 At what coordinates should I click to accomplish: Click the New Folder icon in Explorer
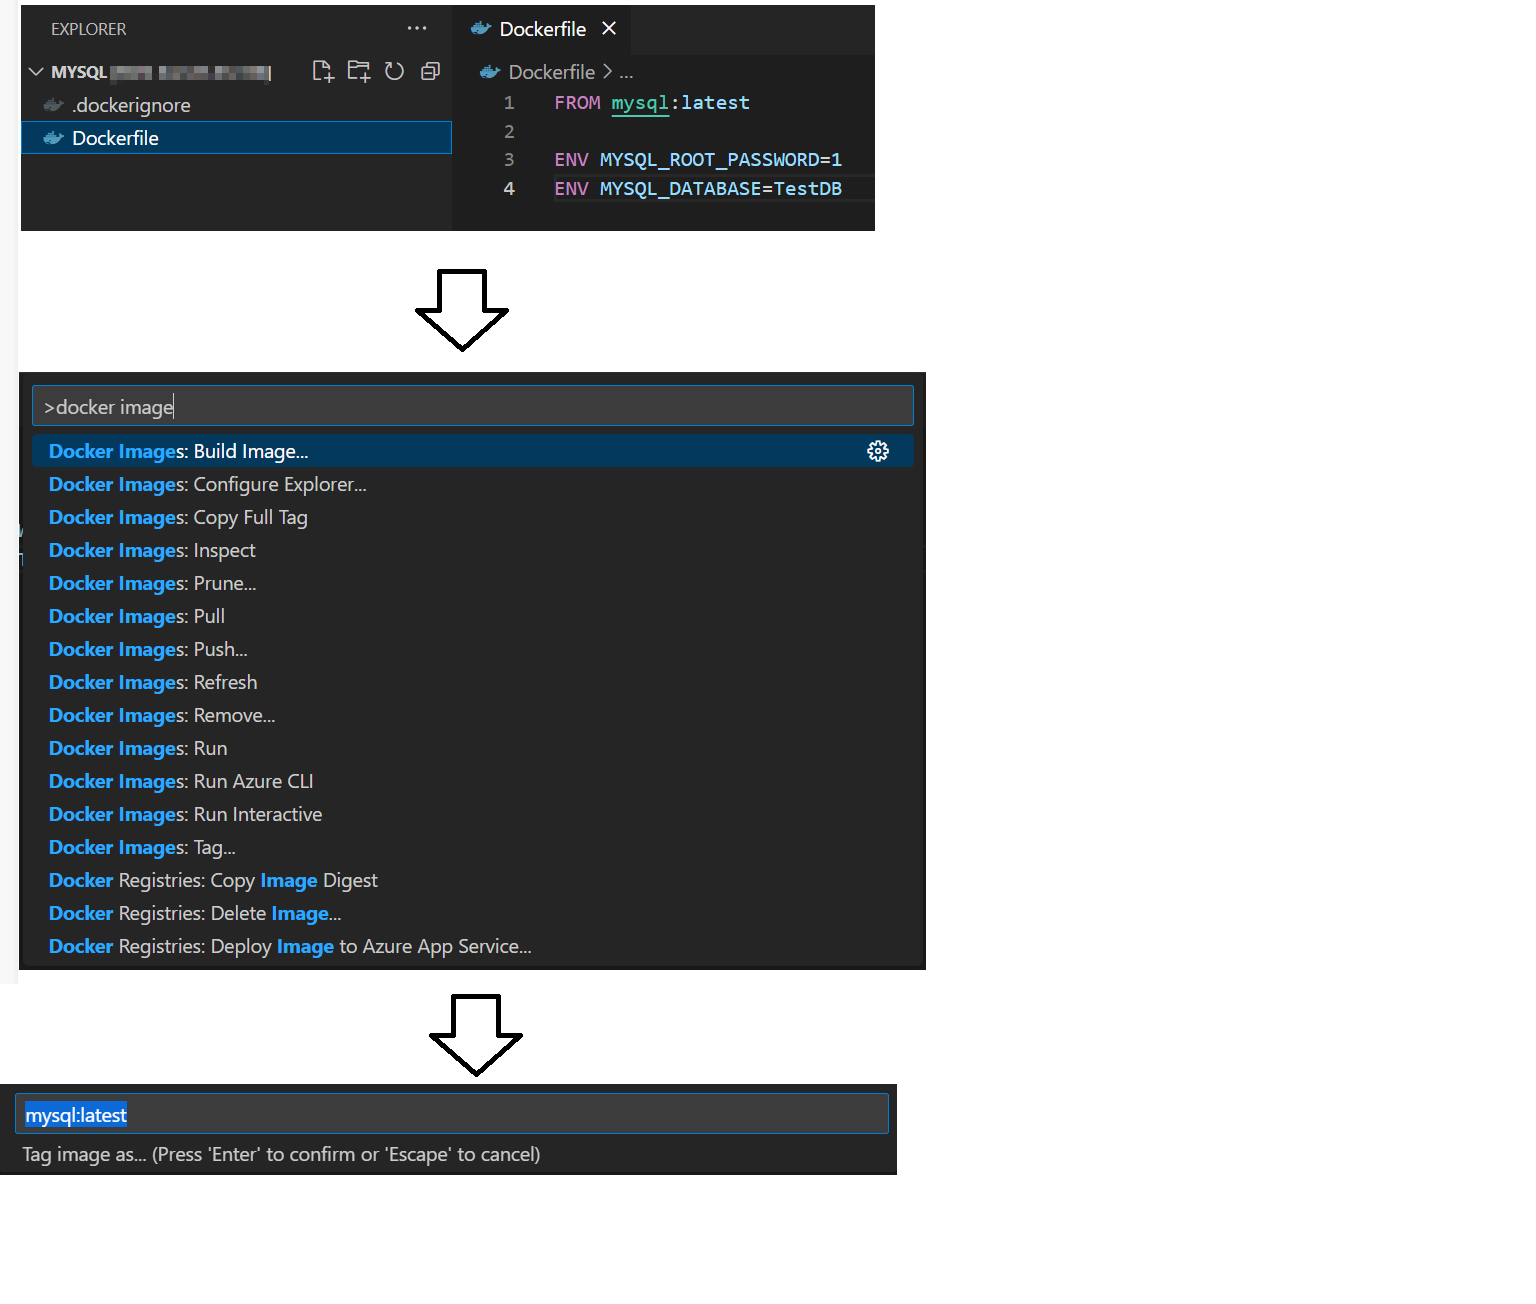(x=358, y=71)
